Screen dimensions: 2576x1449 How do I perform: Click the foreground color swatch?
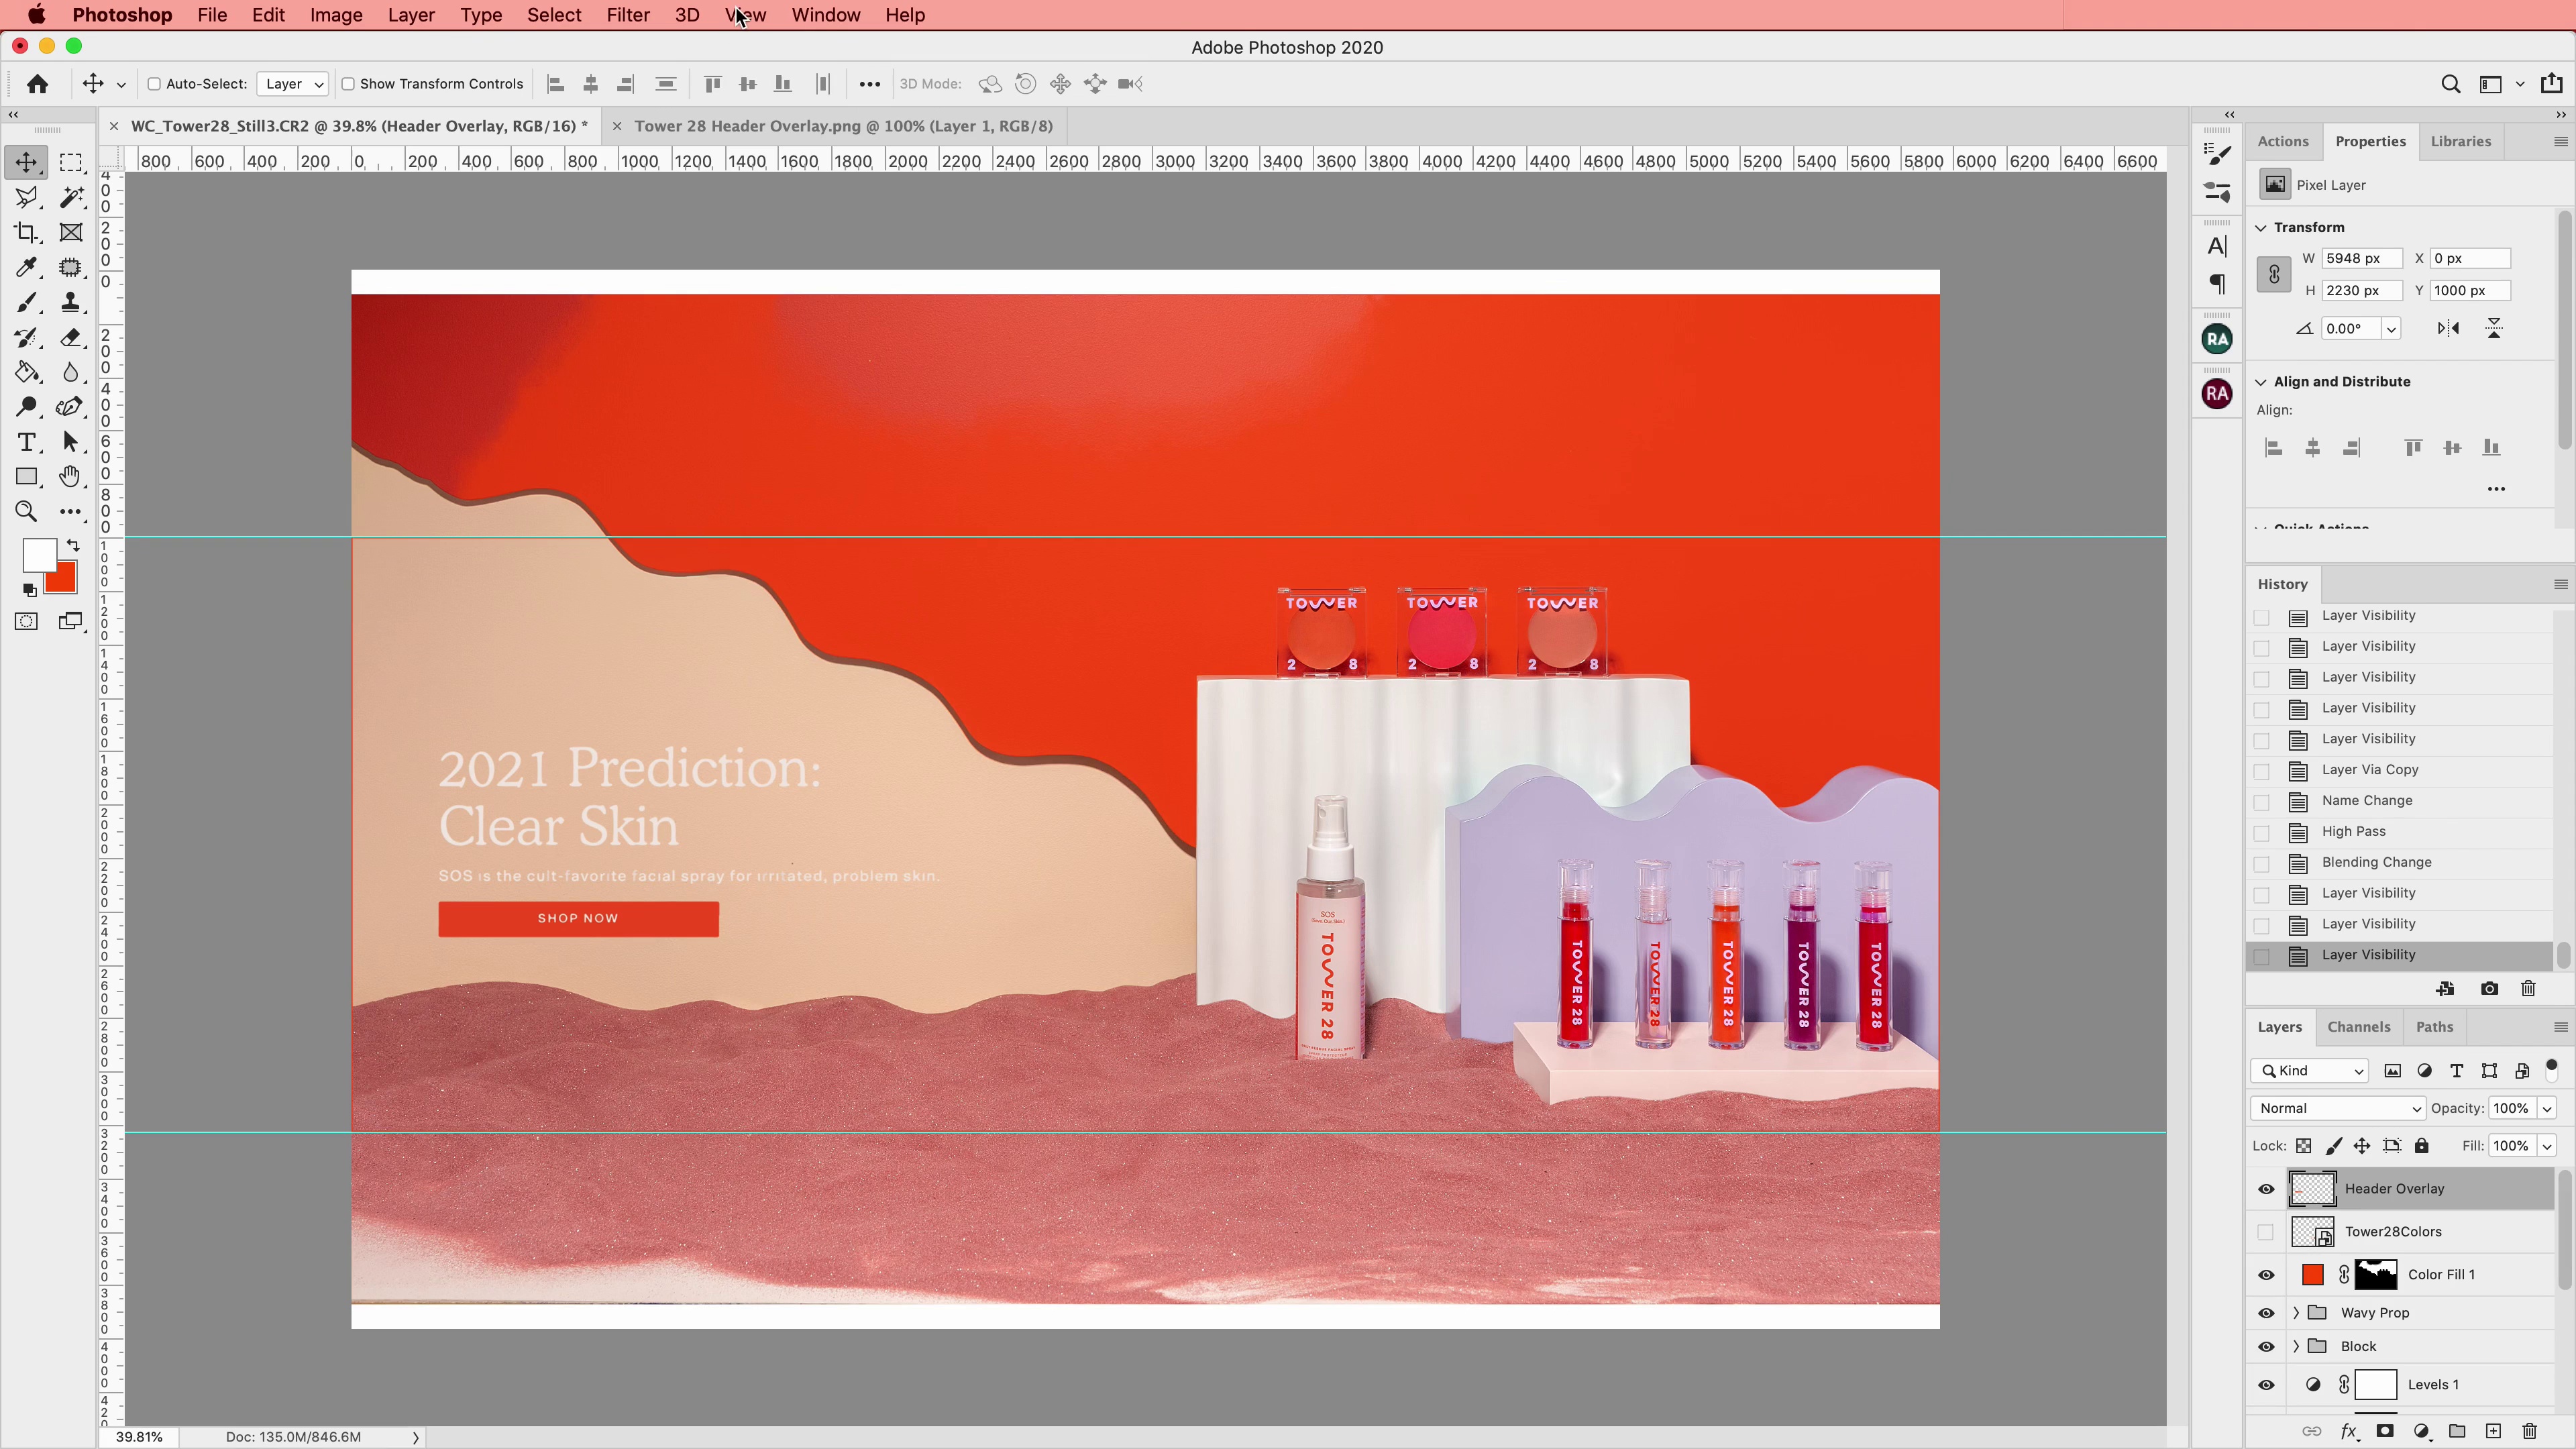(38, 555)
